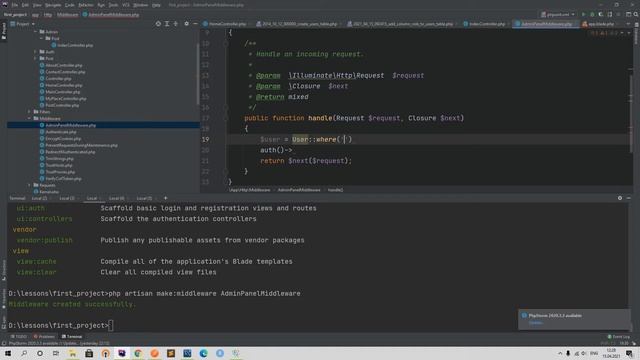640x360 pixels.
Task: Switch to IndexController.php editor tab
Action: (x=484, y=24)
